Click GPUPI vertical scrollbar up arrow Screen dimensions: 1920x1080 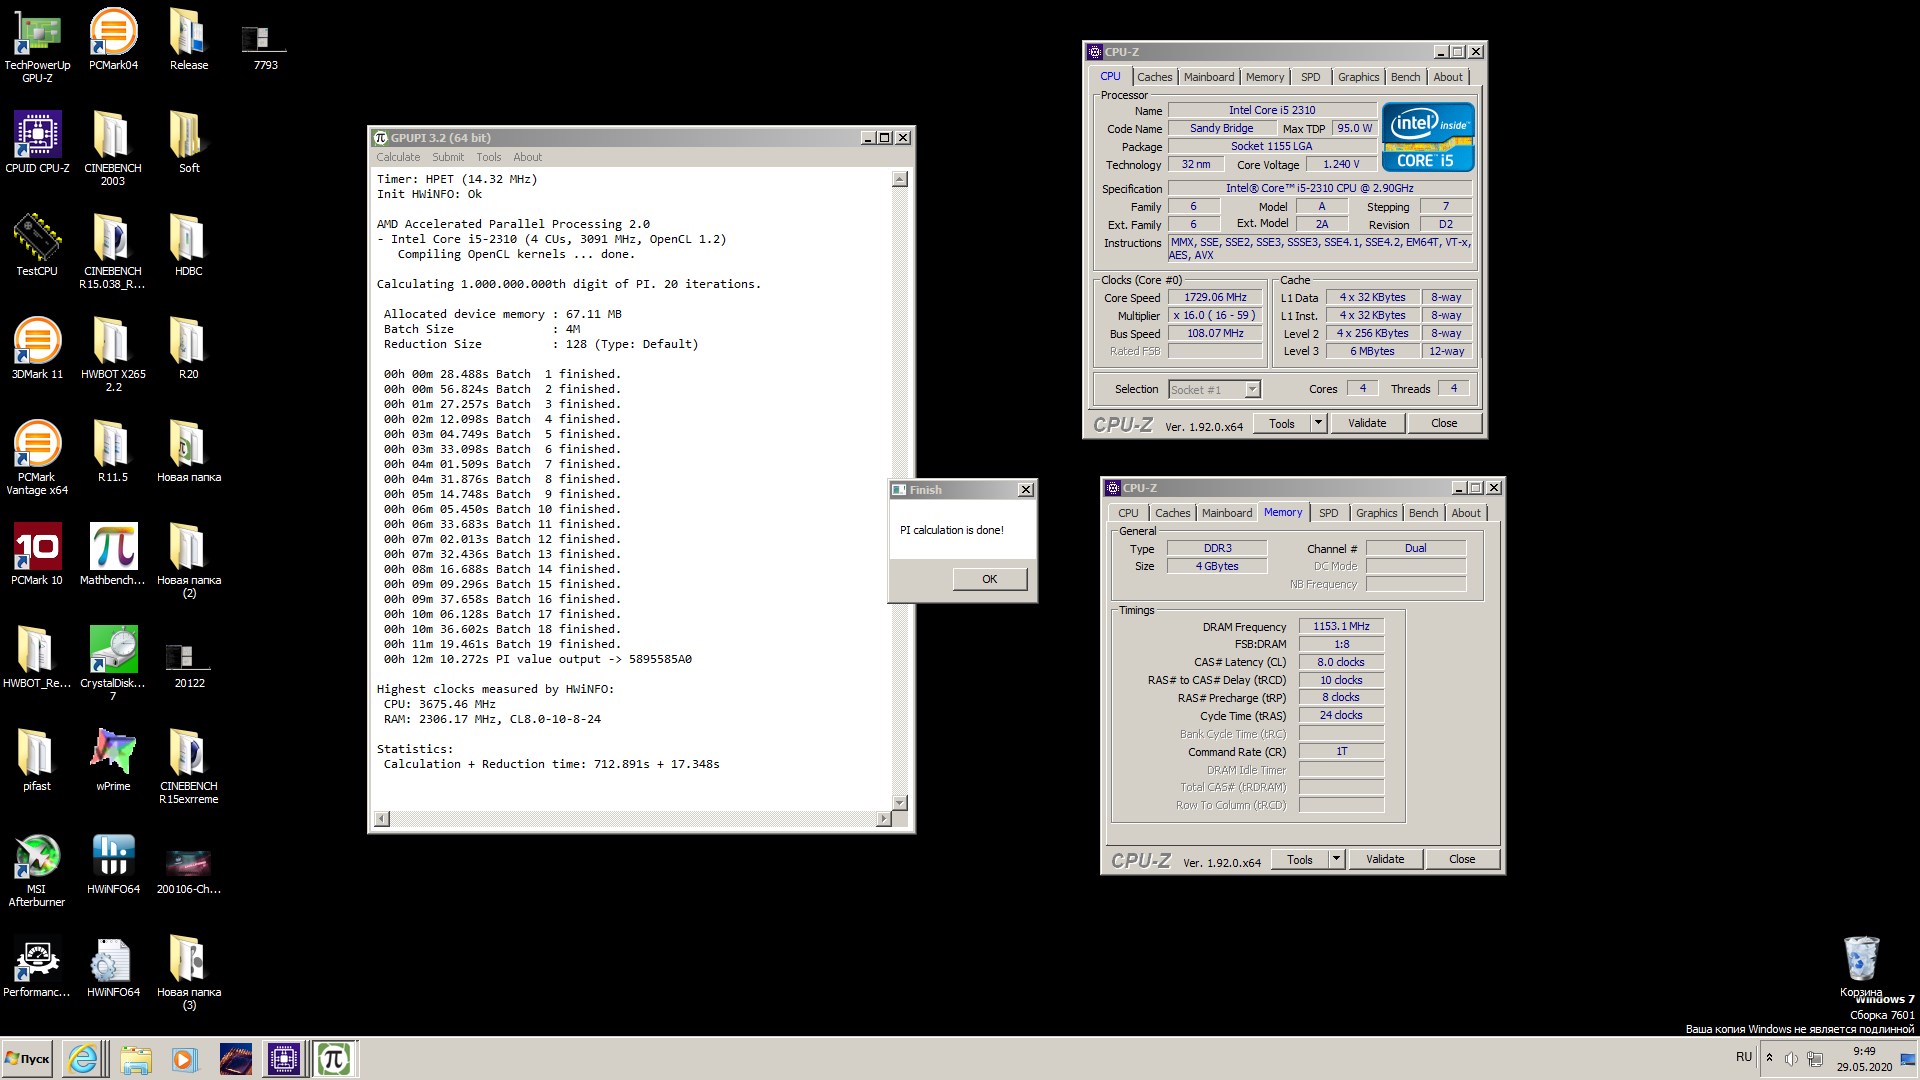899,179
